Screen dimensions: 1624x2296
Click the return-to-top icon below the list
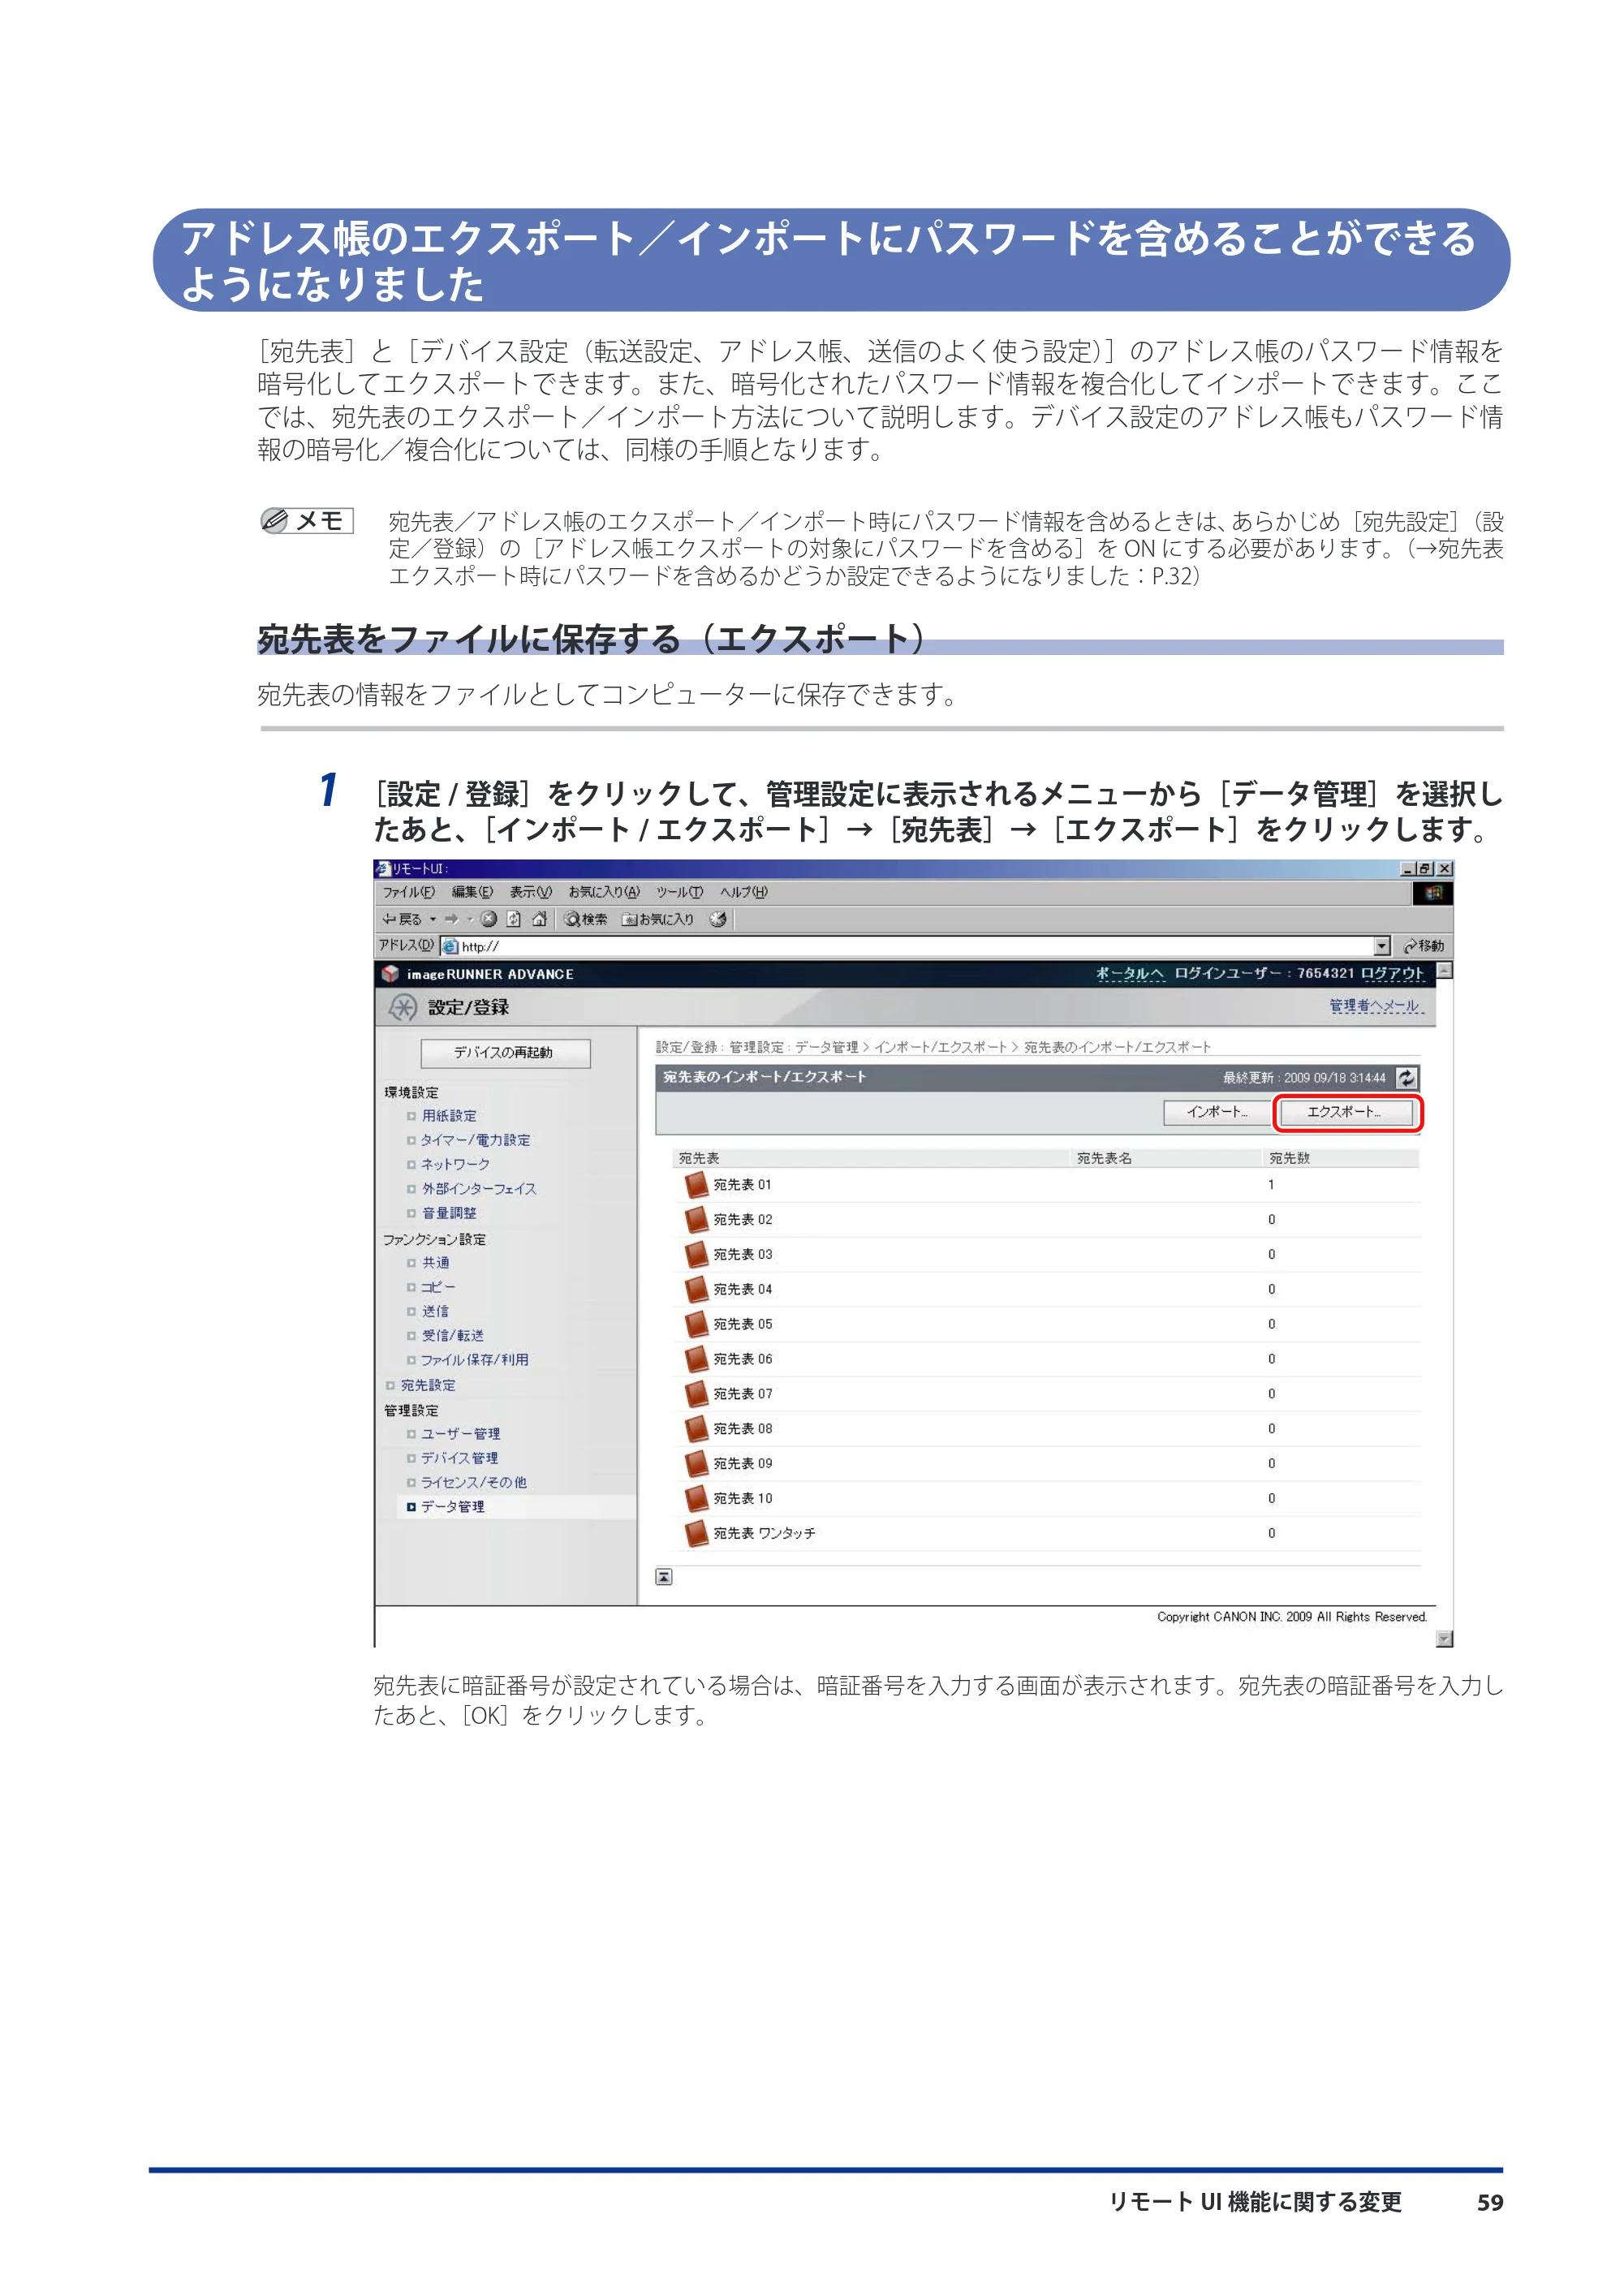(x=664, y=1577)
